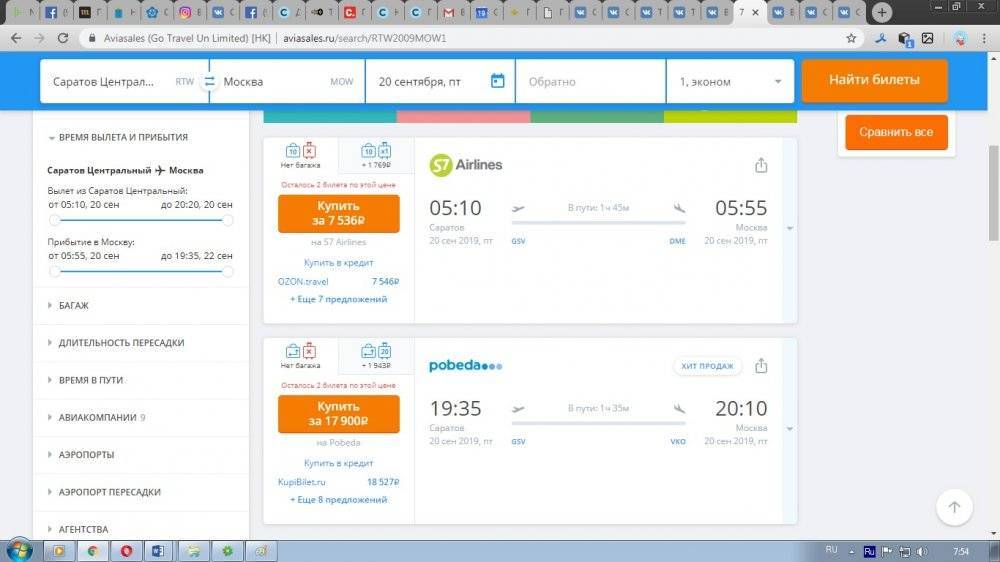Open Купить в кредит under S7 ticket

point(339,263)
